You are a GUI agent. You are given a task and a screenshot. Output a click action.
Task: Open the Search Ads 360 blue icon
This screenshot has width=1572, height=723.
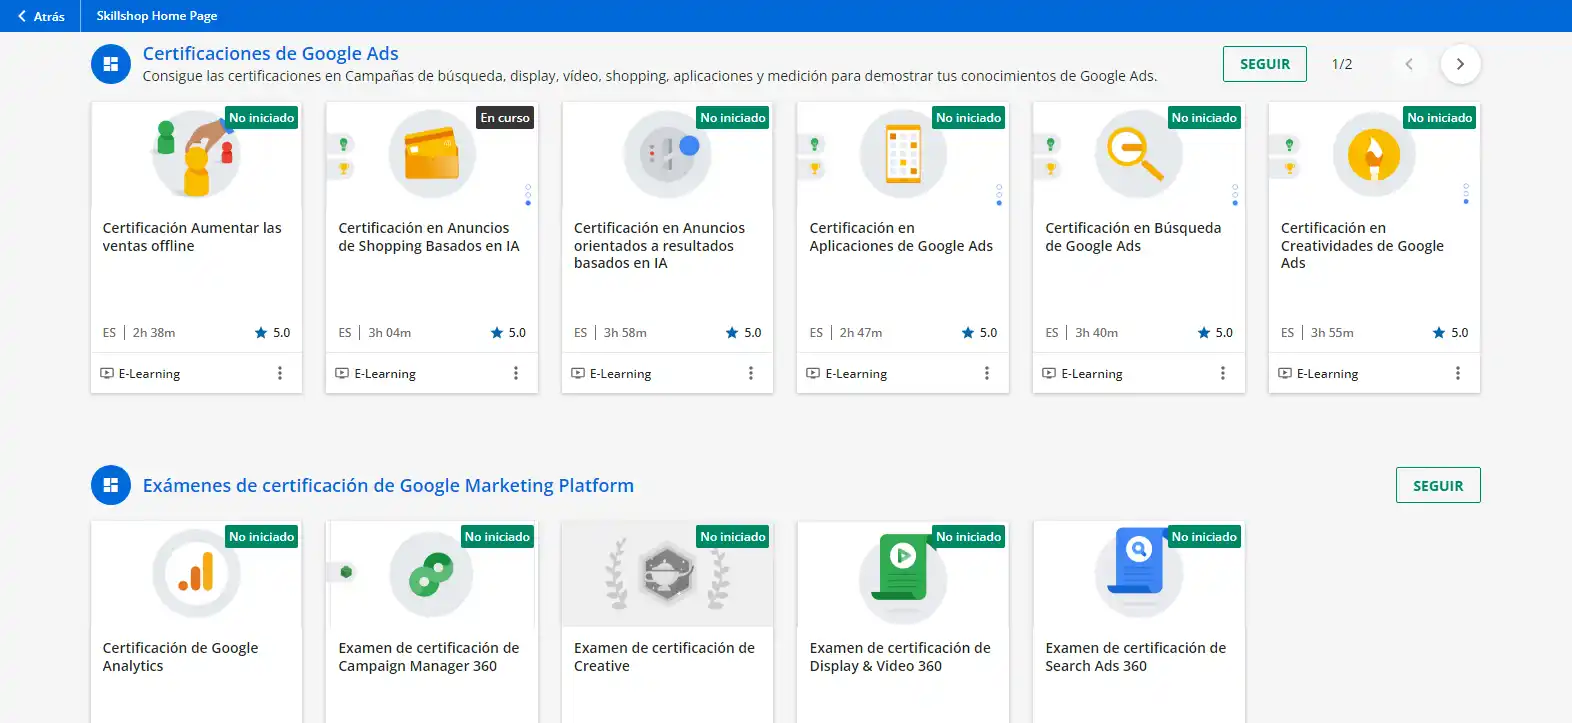click(1139, 573)
